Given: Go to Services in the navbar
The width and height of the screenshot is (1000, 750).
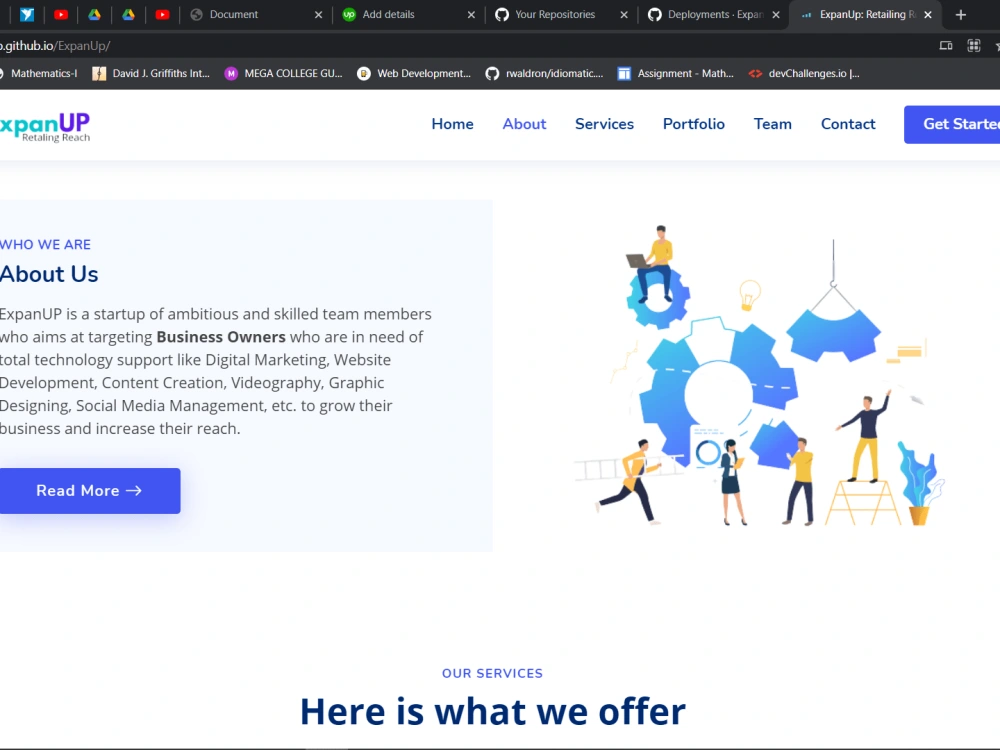Looking at the screenshot, I should 604,124.
